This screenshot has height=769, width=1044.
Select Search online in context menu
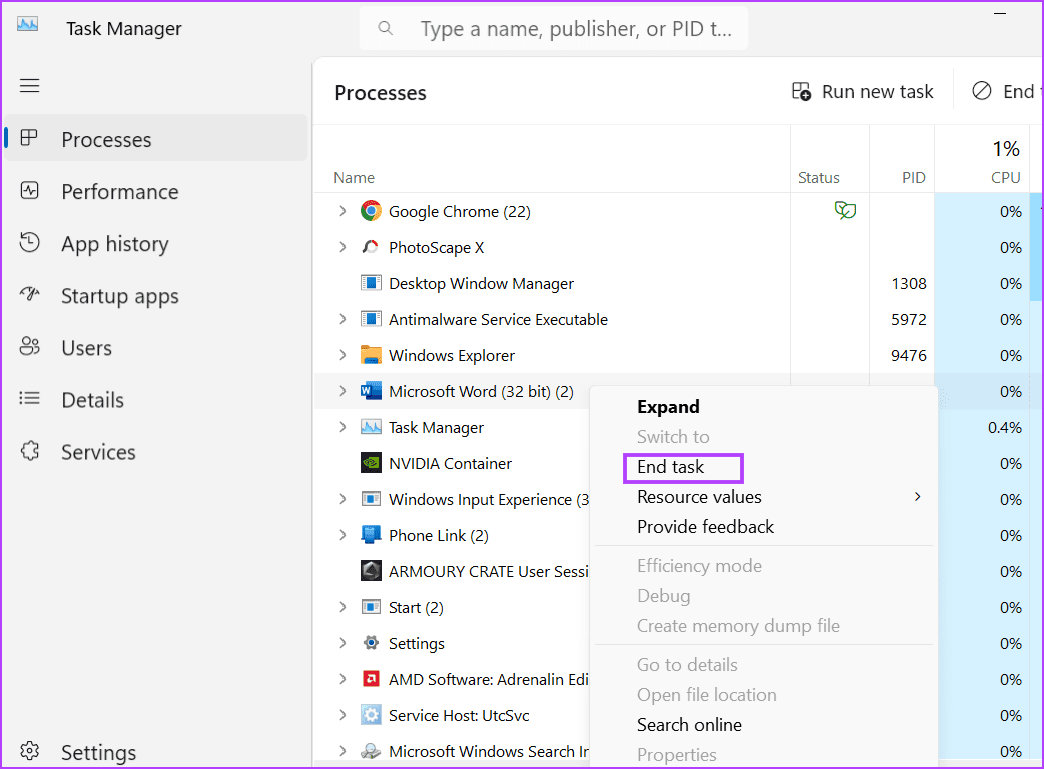[689, 724]
